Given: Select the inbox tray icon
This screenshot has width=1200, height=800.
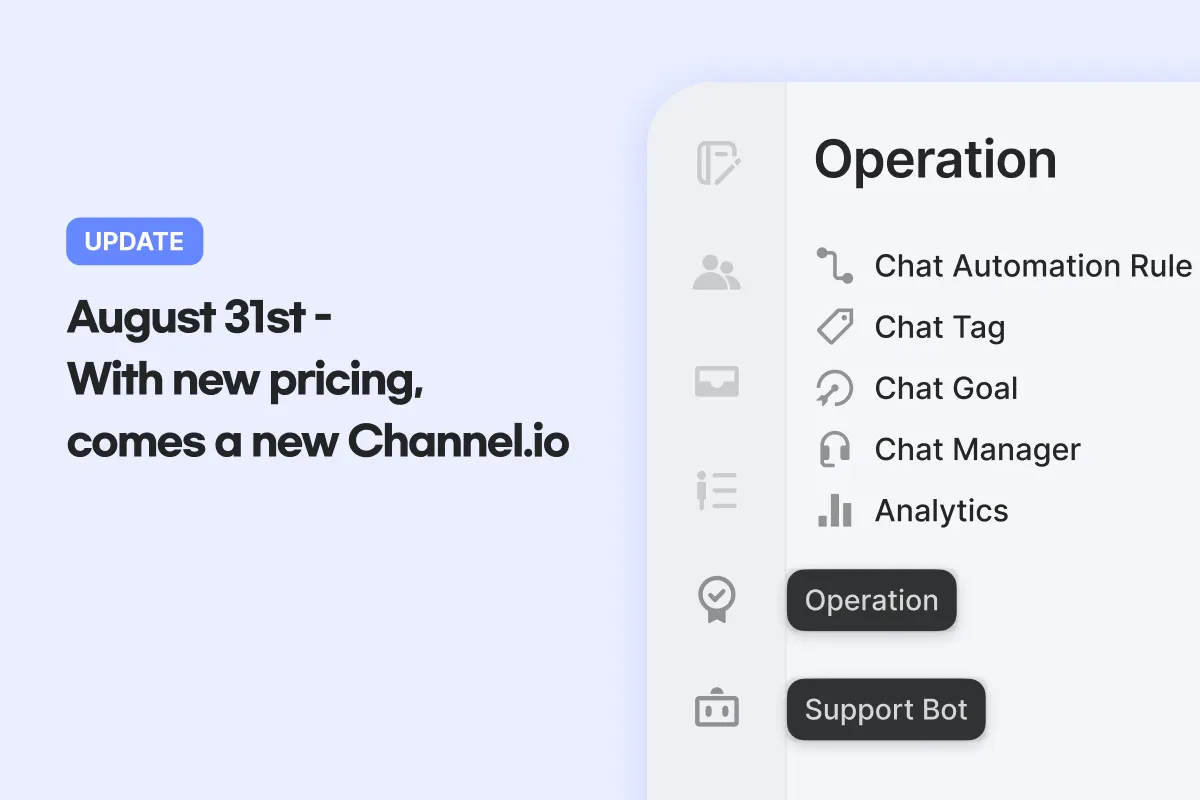Looking at the screenshot, I should point(717,382).
